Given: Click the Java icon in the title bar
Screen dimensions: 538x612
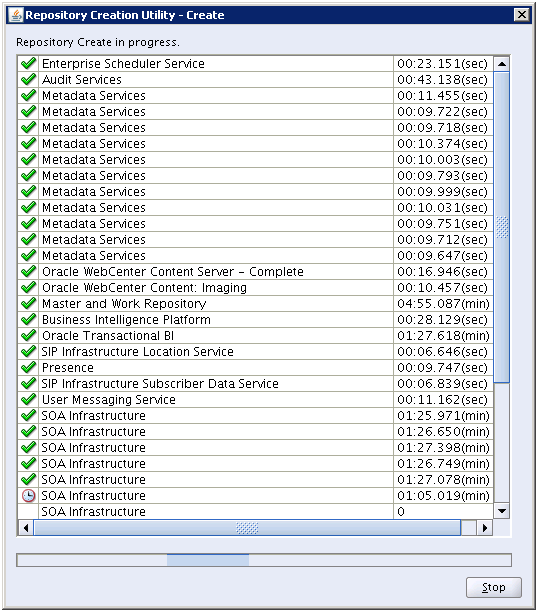Looking at the screenshot, I should pyautogui.click(x=16, y=15).
